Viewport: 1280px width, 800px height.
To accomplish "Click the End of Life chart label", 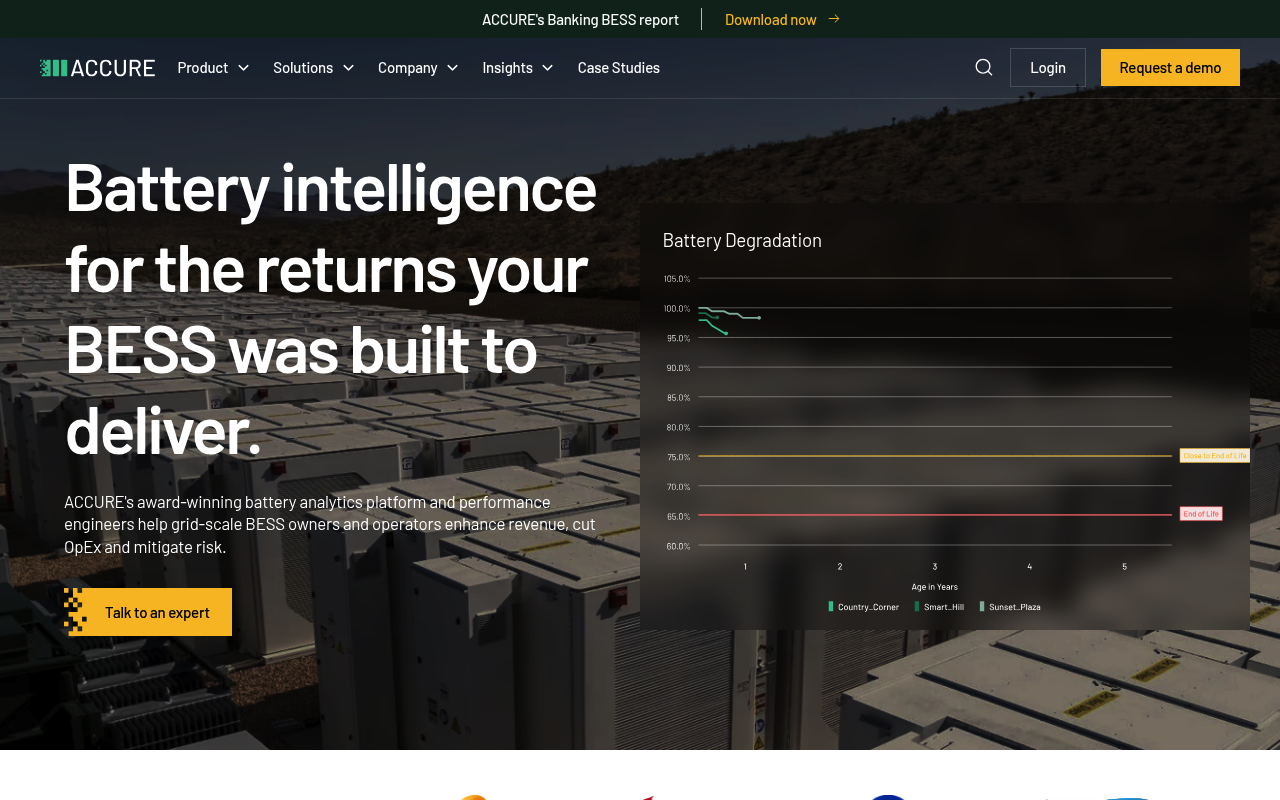I will pyautogui.click(x=1201, y=513).
